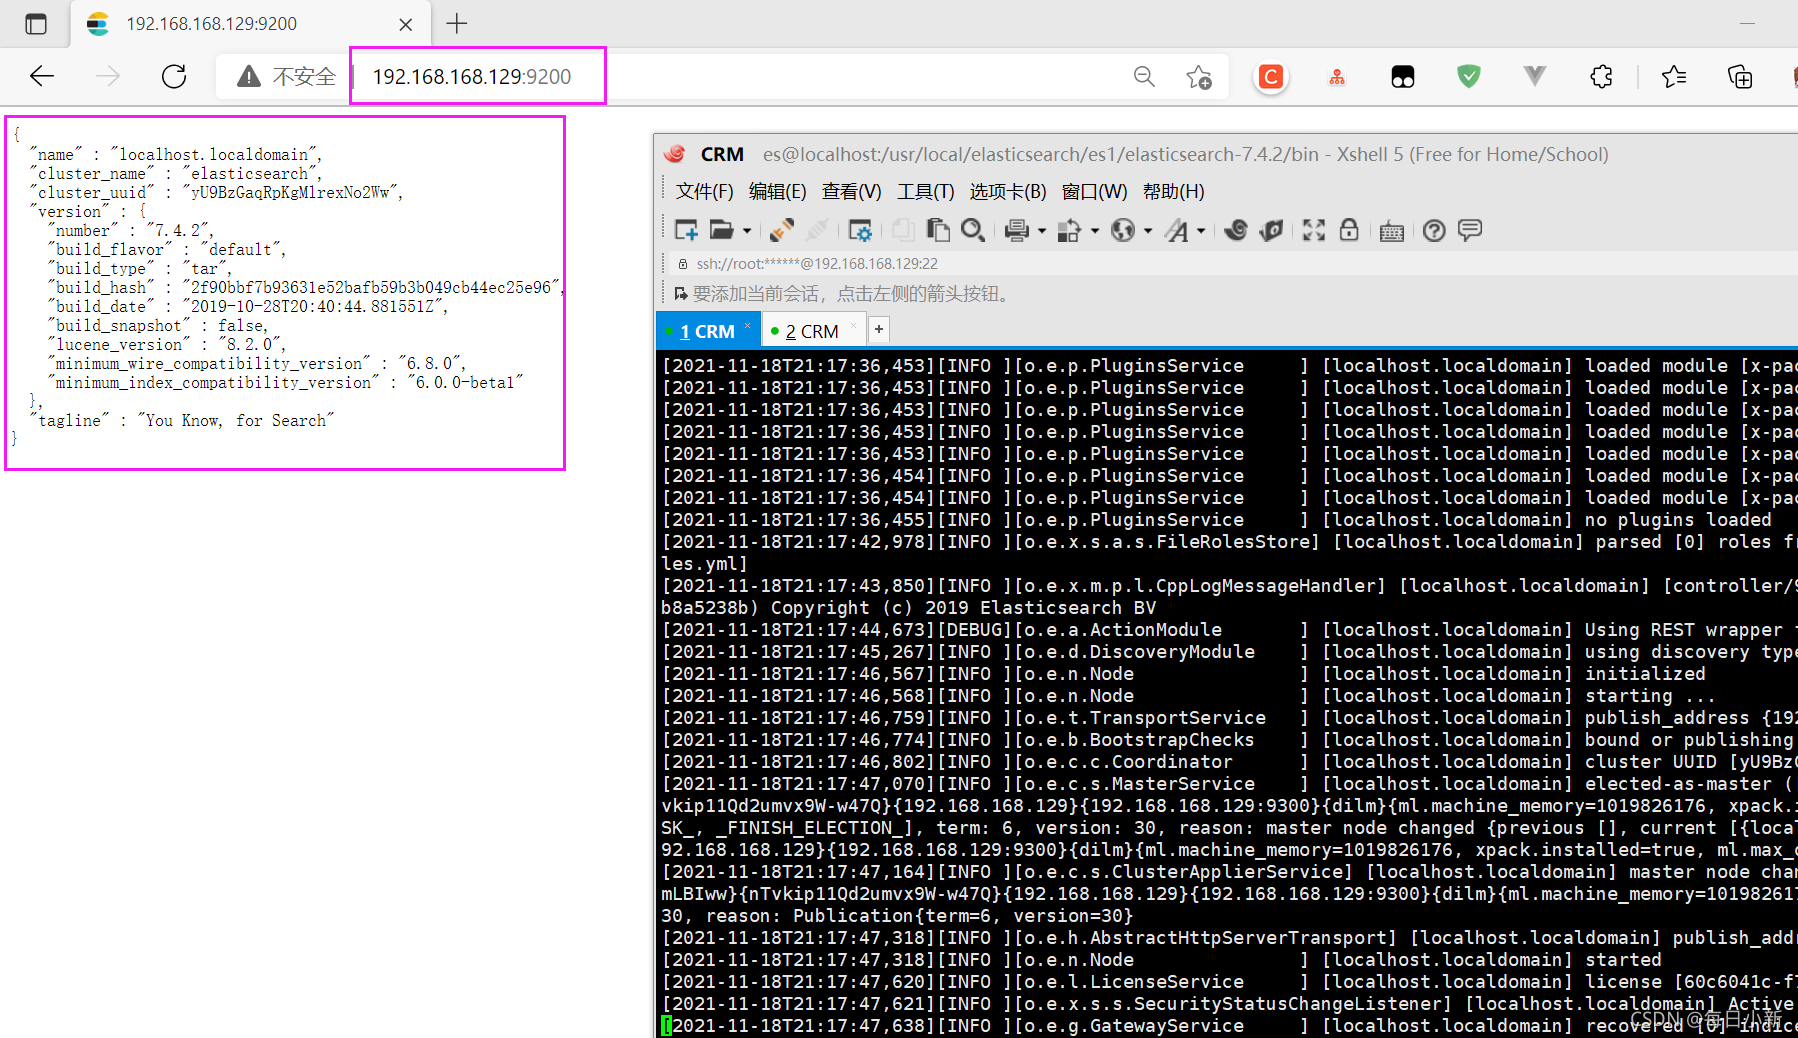Click the font 'A' icon in Xshell
Image resolution: width=1798 pixels, height=1038 pixels.
pyautogui.click(x=1178, y=231)
